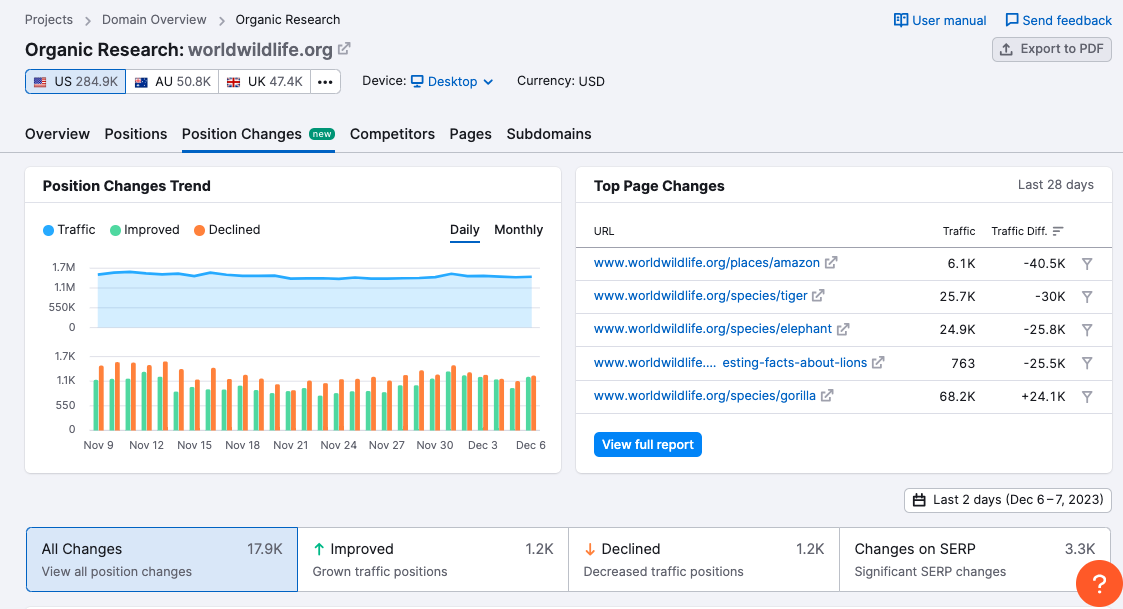The width and height of the screenshot is (1123, 609).
Task: Expand more countries with three-dots button
Action: pos(325,82)
